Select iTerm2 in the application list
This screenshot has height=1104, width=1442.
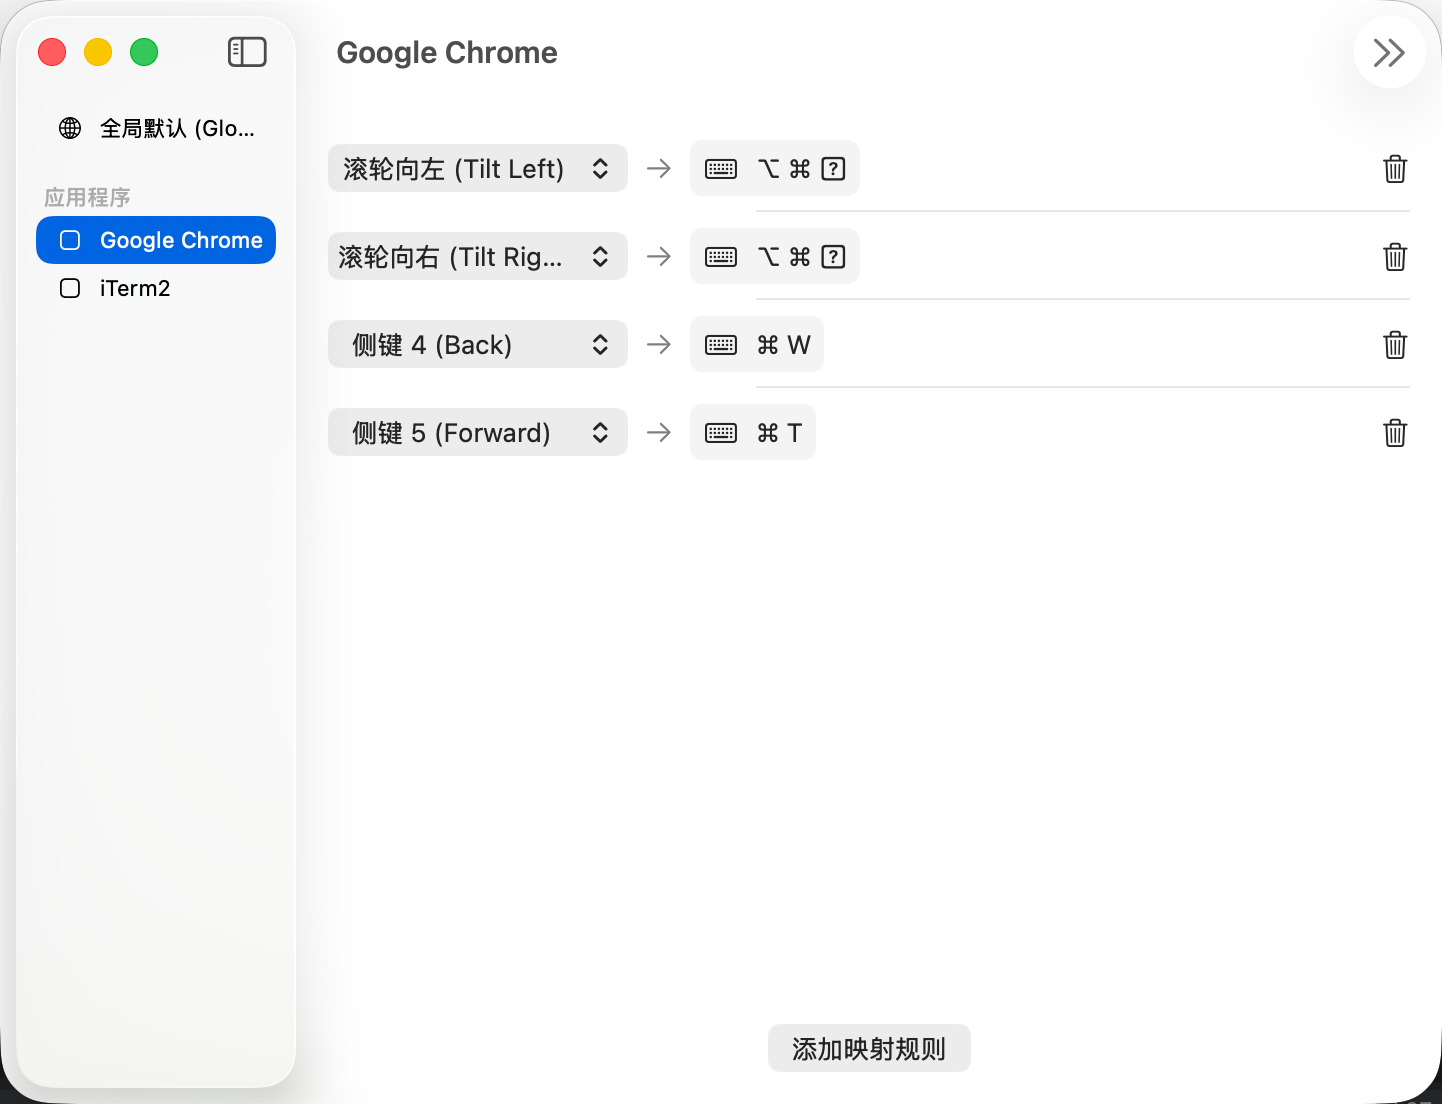[135, 288]
